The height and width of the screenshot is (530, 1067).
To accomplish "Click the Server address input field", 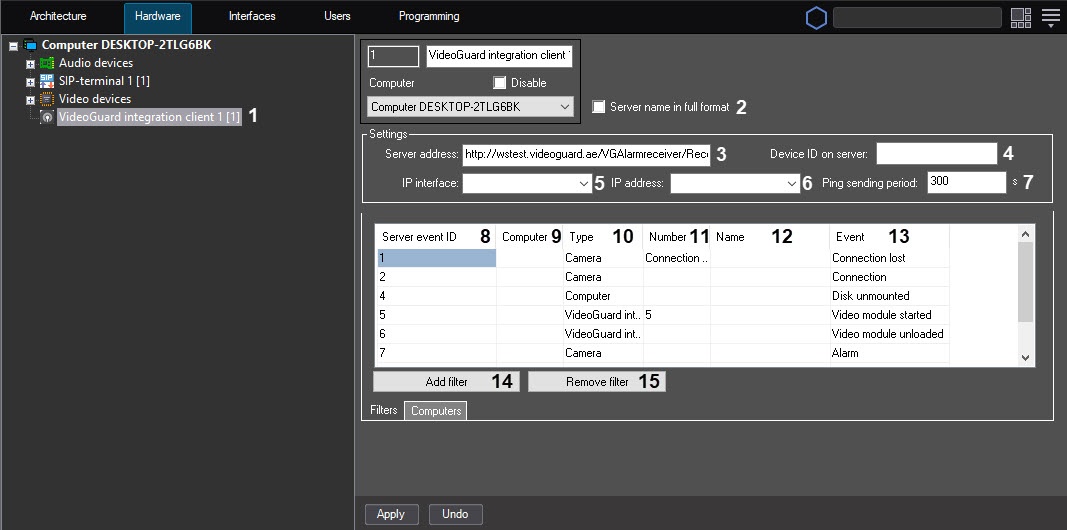I will click(x=586, y=155).
